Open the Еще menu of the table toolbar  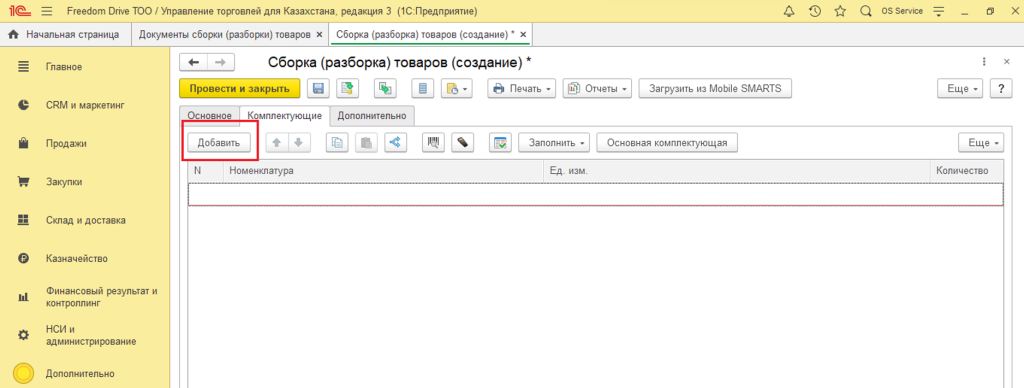click(x=981, y=142)
